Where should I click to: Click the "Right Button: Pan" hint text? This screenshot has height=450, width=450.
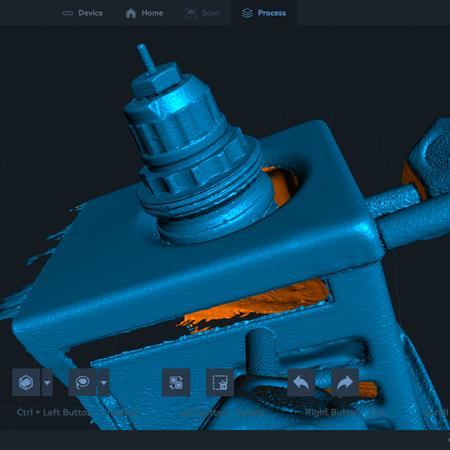point(345,413)
